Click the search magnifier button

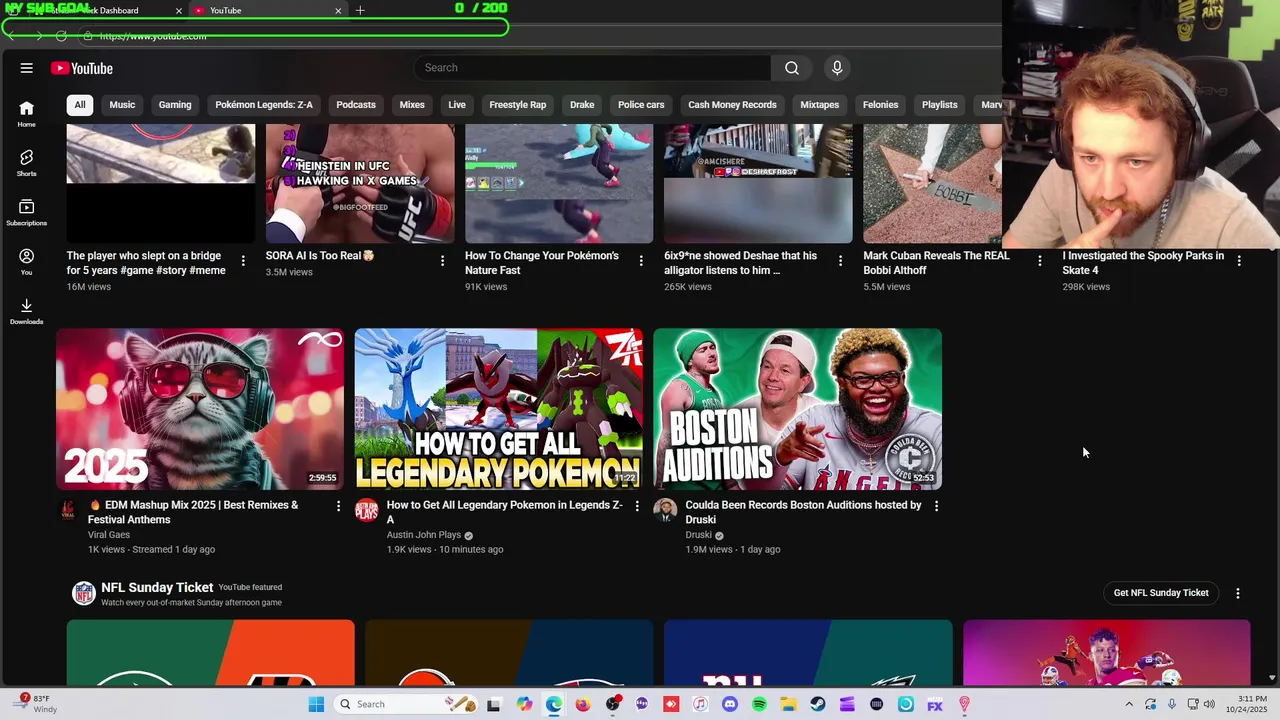792,68
